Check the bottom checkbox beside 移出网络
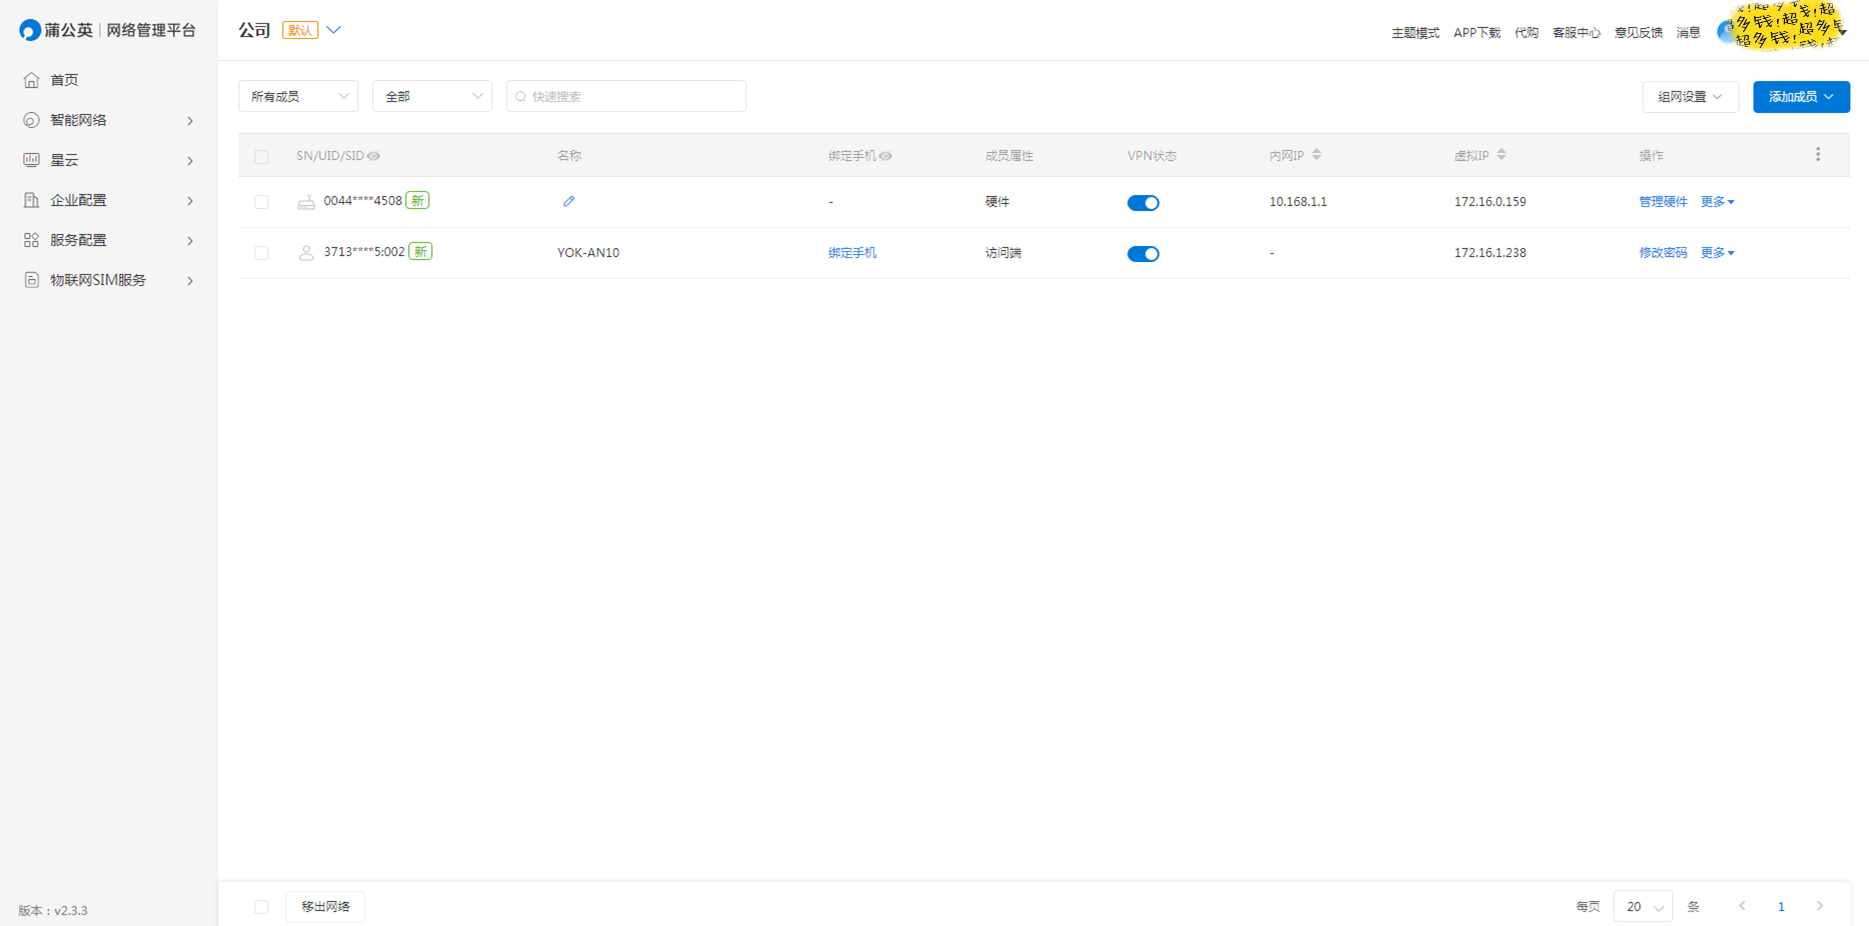The height and width of the screenshot is (926, 1869). pos(261,907)
